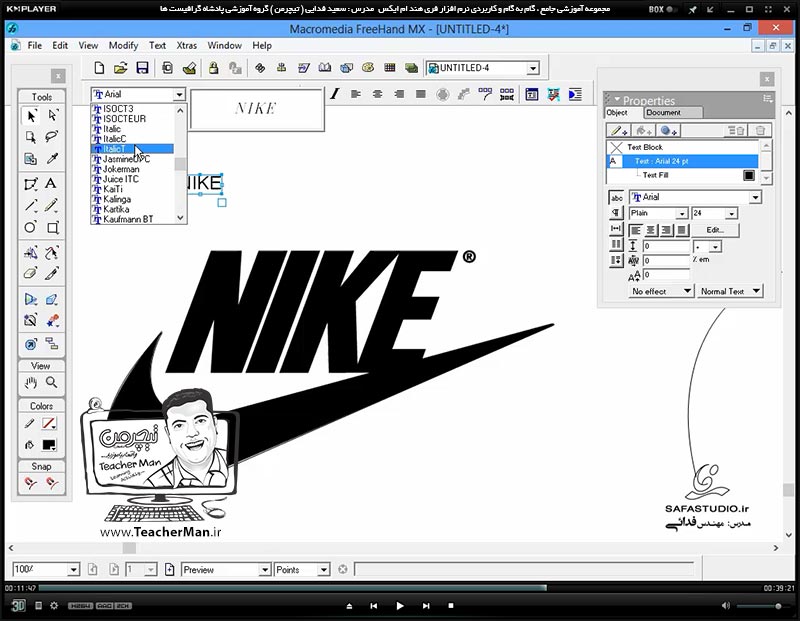The width and height of the screenshot is (800, 621).
Task: Open the Color Mixer palette icon
Action: [367, 67]
